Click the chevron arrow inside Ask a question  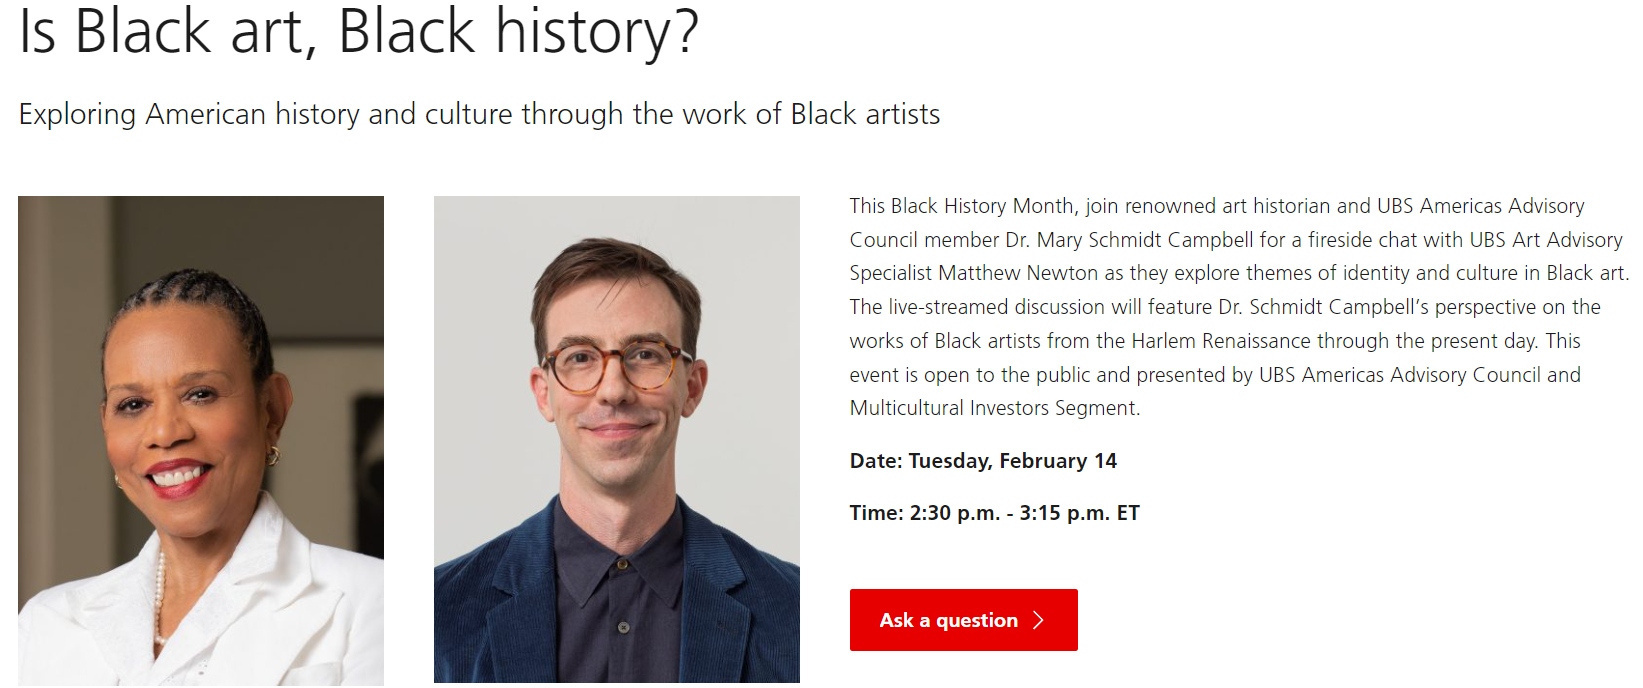(x=1038, y=620)
